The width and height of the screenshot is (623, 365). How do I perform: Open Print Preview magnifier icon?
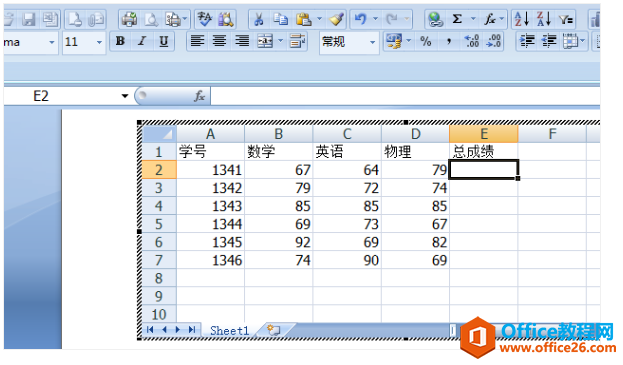tap(151, 19)
